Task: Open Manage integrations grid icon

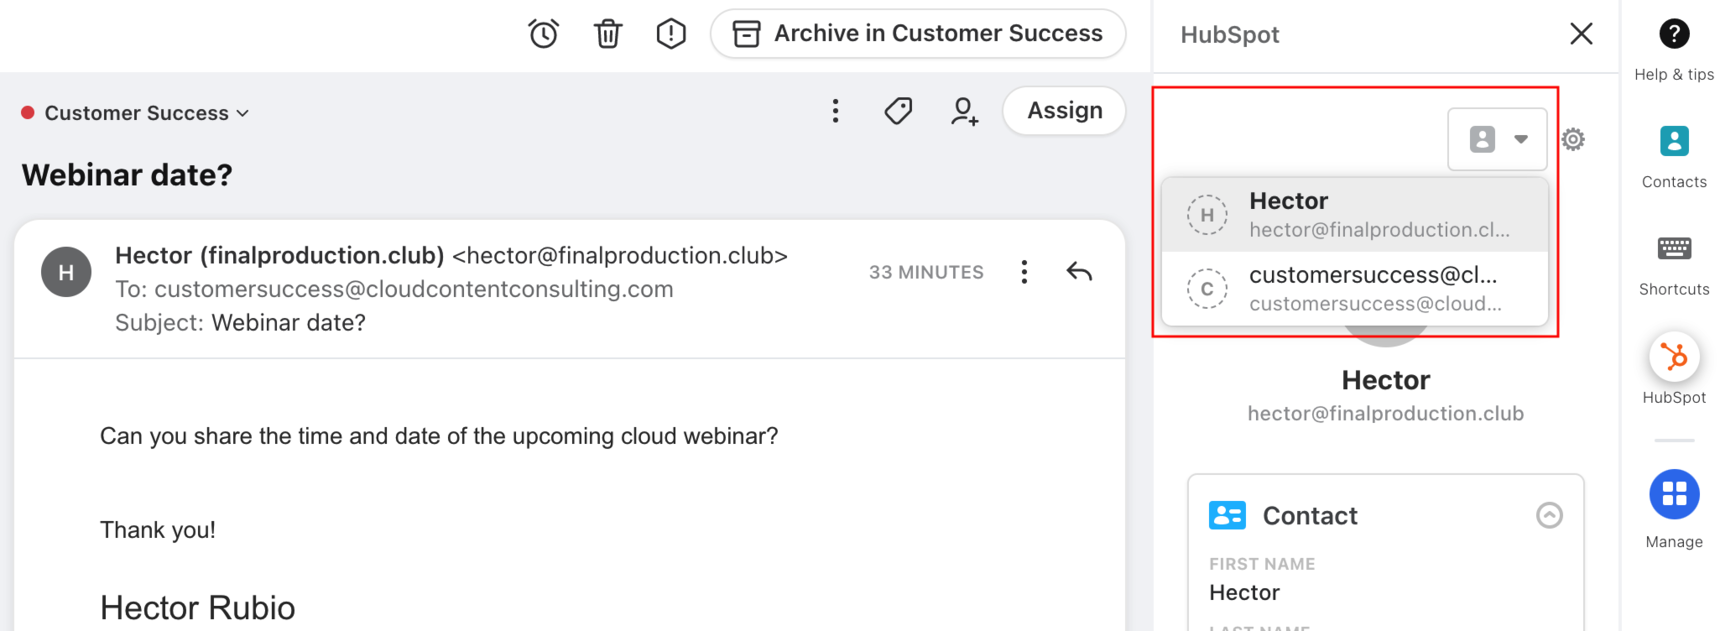Action: 1674,509
